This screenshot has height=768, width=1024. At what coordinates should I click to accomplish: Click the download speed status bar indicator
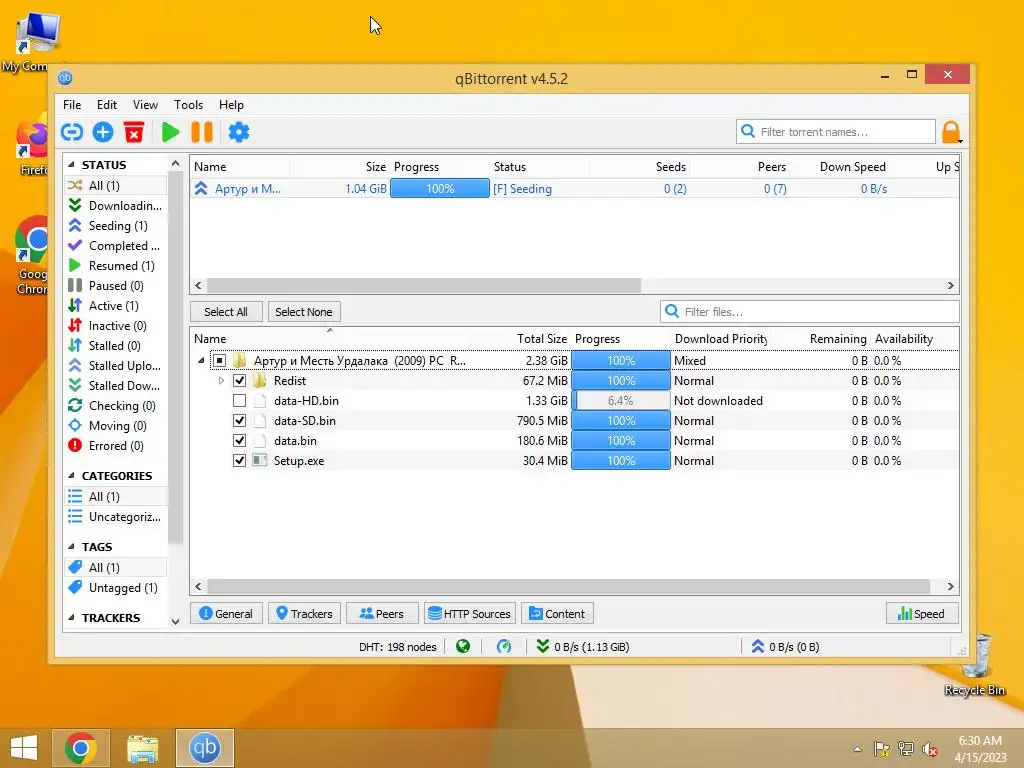coord(583,647)
